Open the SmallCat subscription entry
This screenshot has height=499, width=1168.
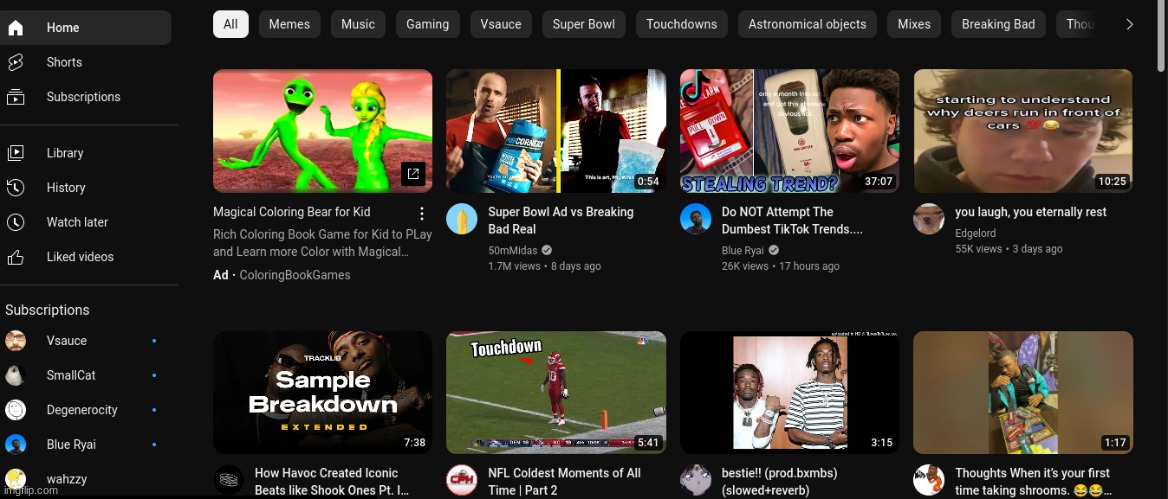tap(86, 375)
